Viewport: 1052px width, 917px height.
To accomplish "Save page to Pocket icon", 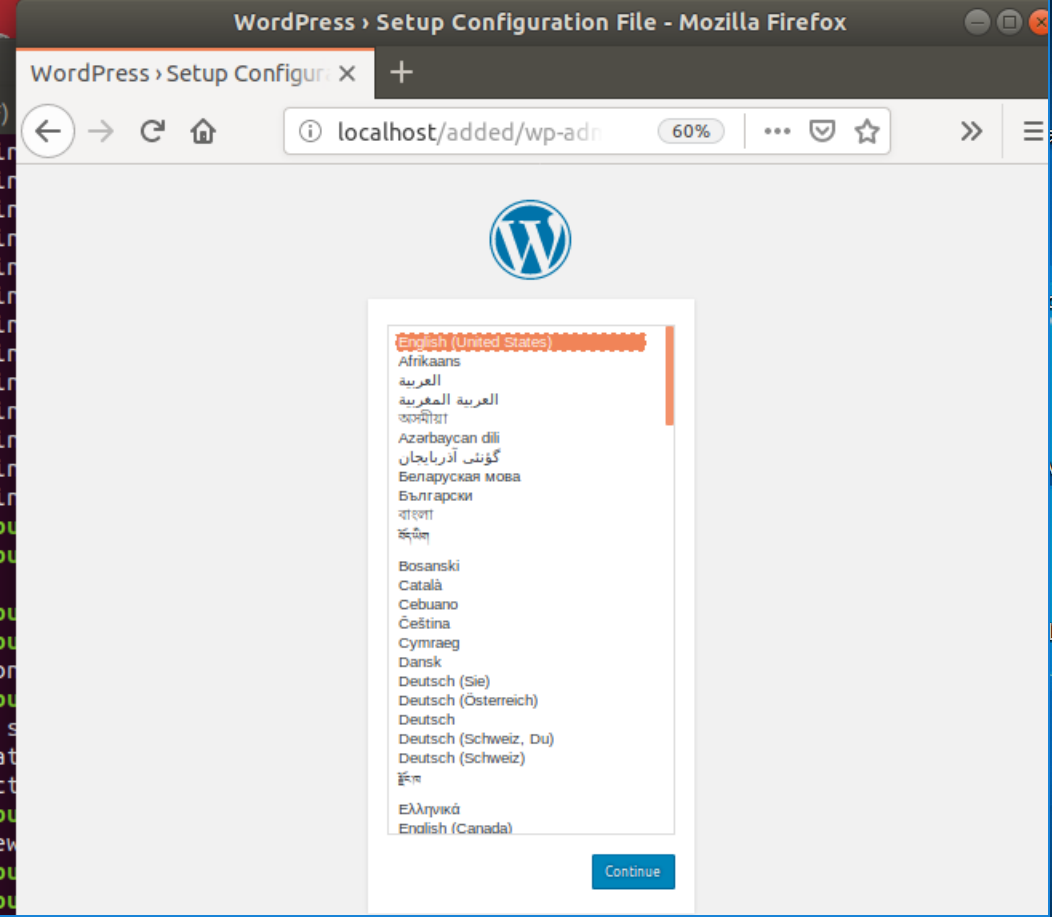I will click(x=822, y=131).
